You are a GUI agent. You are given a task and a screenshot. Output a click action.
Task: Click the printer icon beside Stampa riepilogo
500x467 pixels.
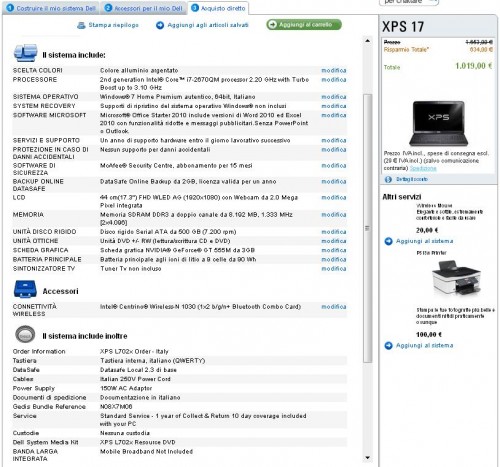pyautogui.click(x=81, y=25)
